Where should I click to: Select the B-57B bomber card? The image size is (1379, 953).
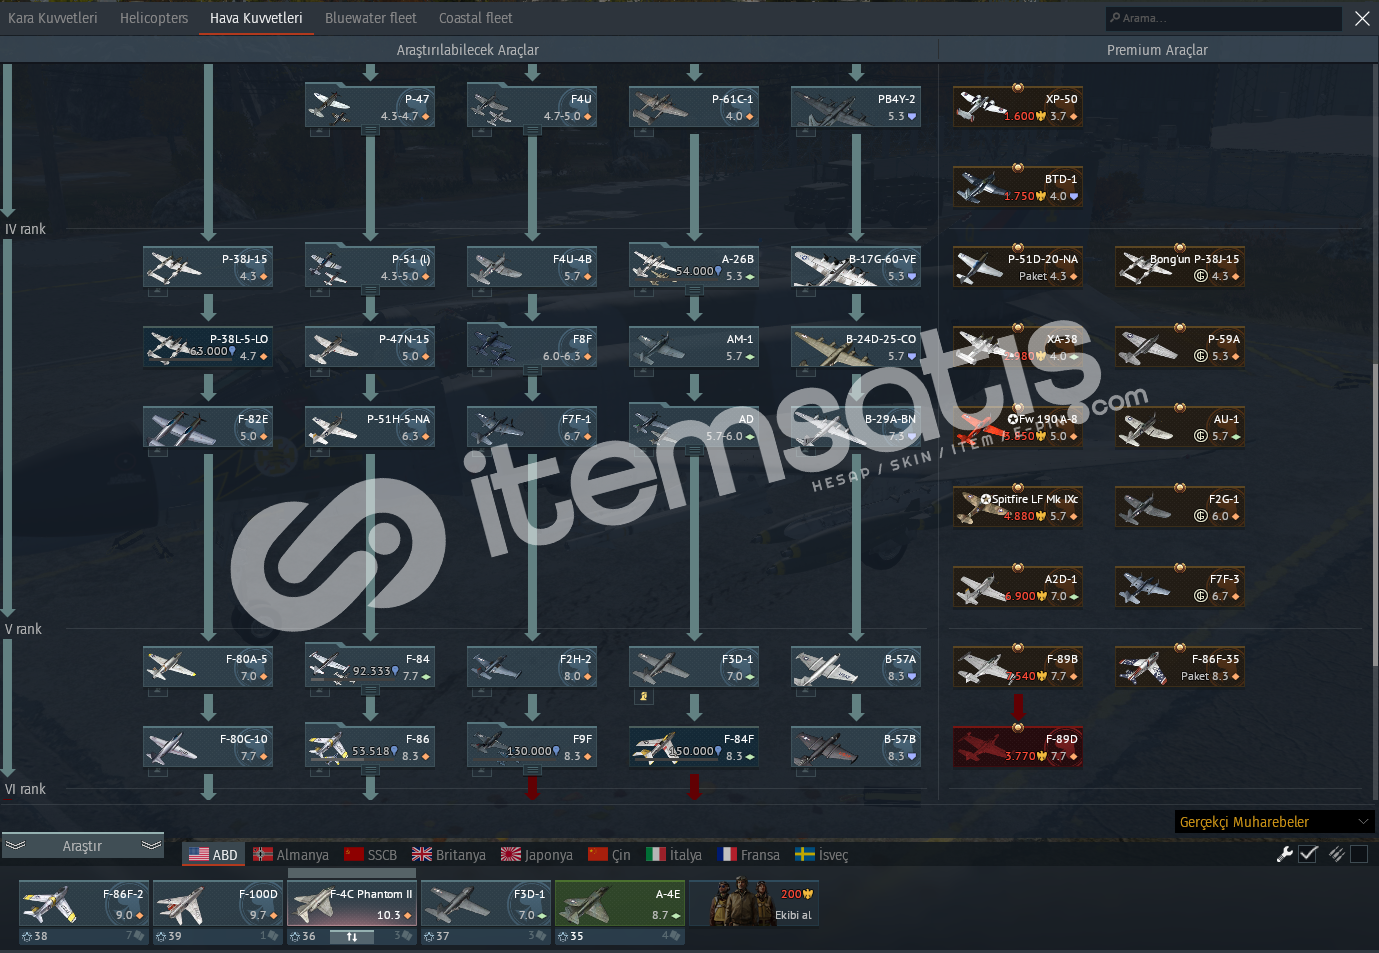(x=856, y=747)
